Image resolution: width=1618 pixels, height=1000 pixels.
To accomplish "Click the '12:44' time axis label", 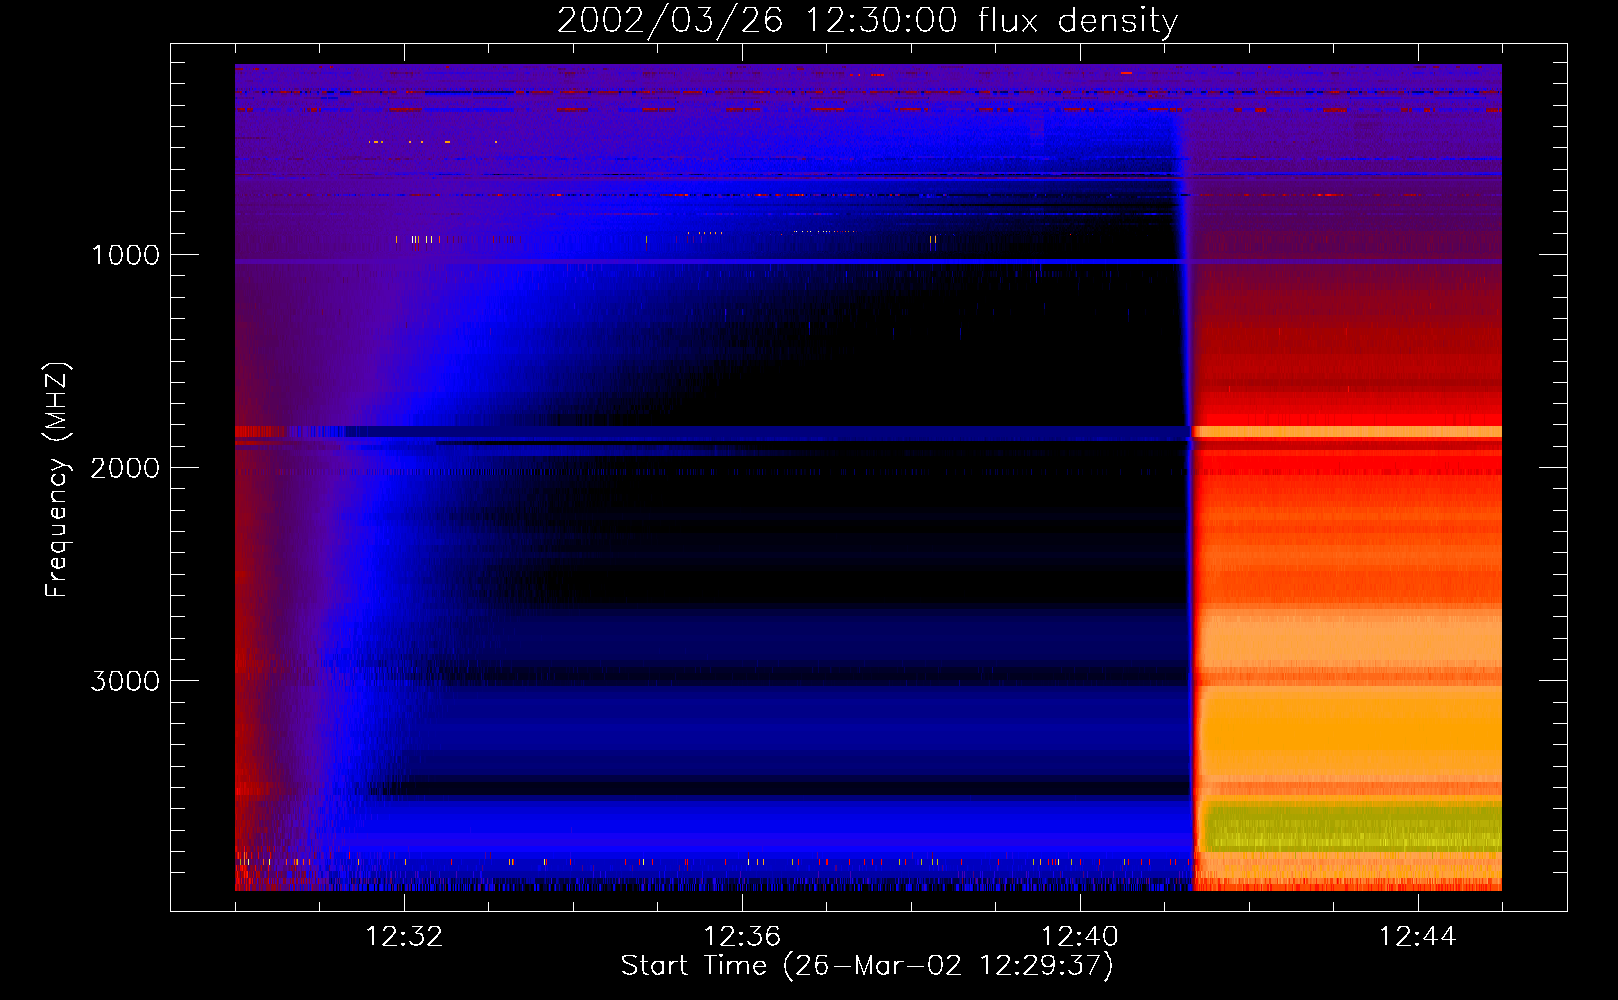I will 1418,937.
